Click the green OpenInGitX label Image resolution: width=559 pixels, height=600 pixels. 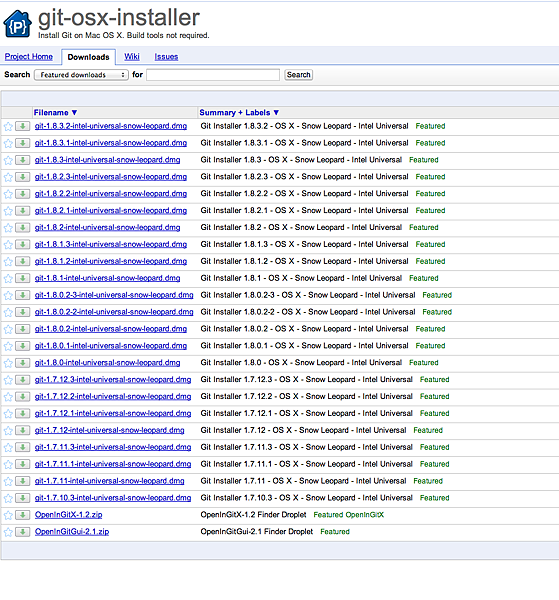[365, 515]
